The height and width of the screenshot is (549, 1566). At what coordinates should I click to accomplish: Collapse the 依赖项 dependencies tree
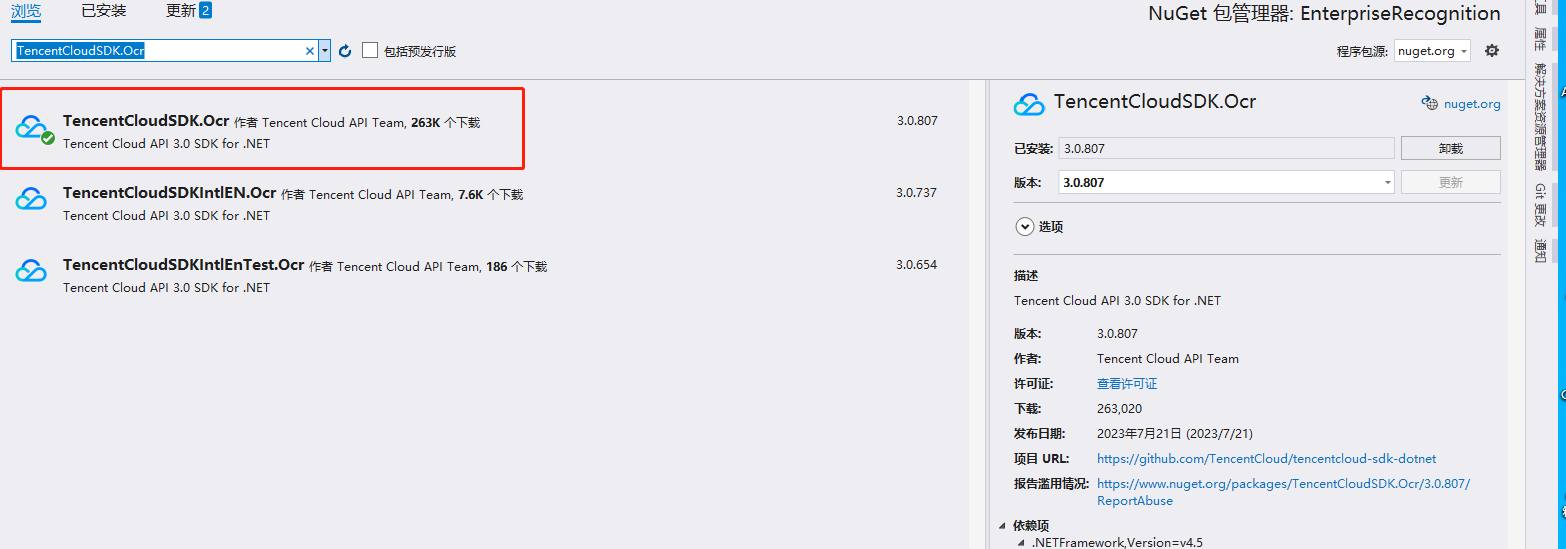pos(1002,526)
